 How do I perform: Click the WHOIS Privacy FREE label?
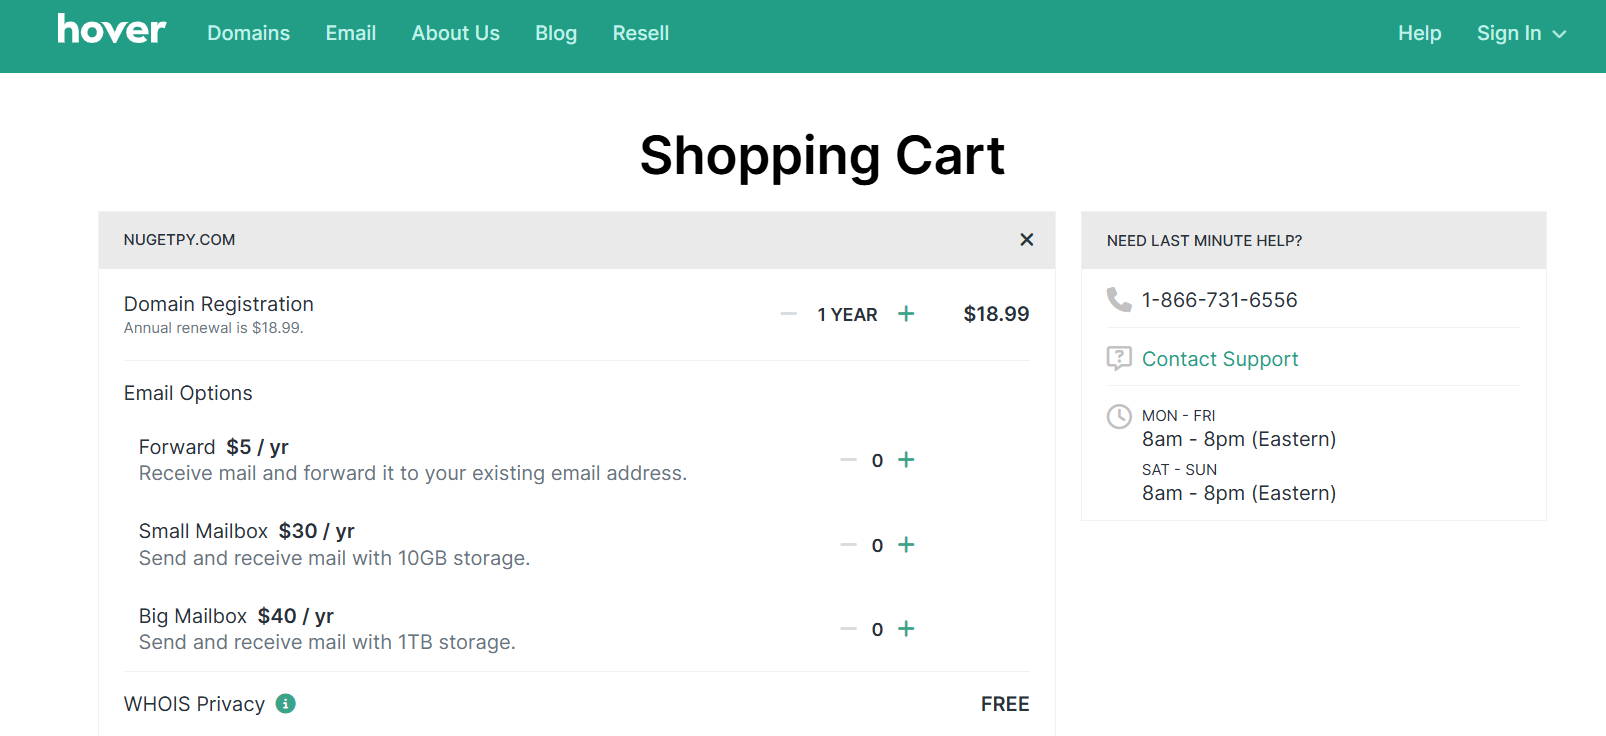coord(1005,704)
